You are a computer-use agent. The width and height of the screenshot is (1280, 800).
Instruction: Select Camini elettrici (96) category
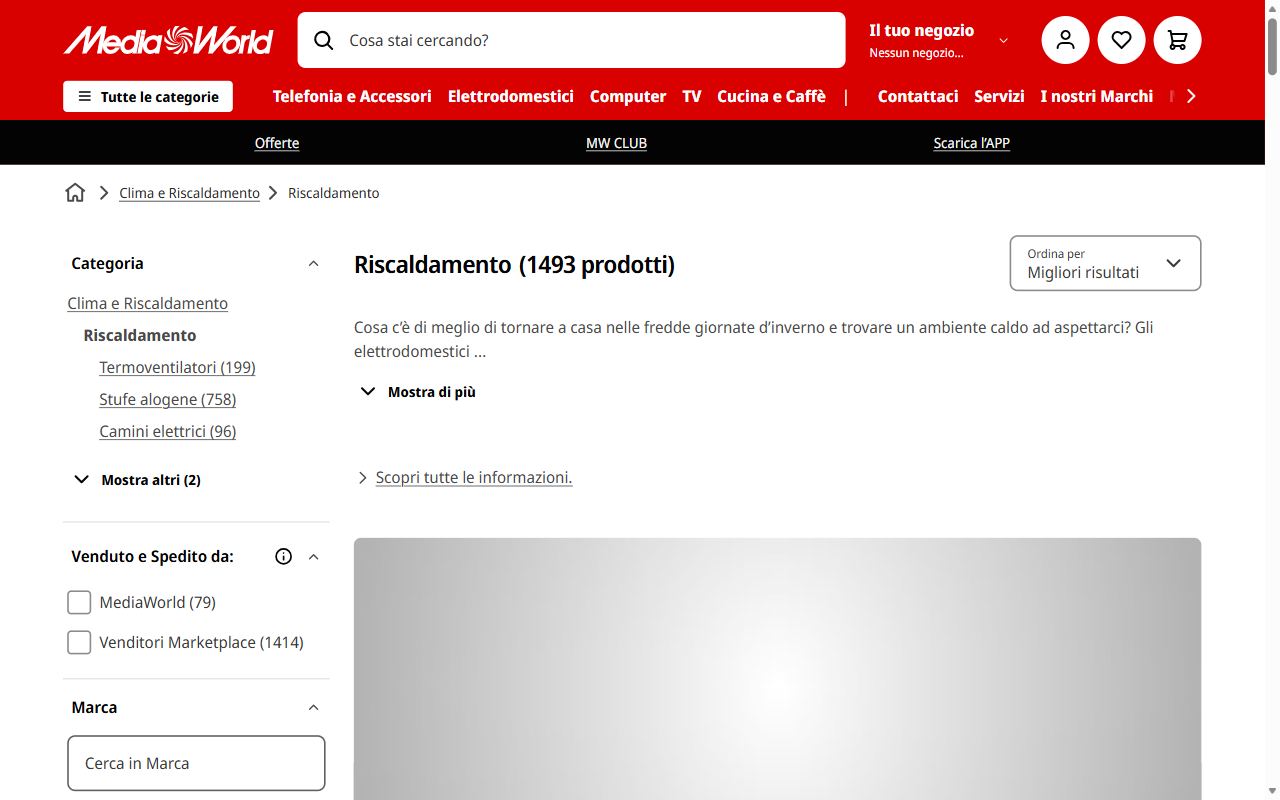point(167,431)
